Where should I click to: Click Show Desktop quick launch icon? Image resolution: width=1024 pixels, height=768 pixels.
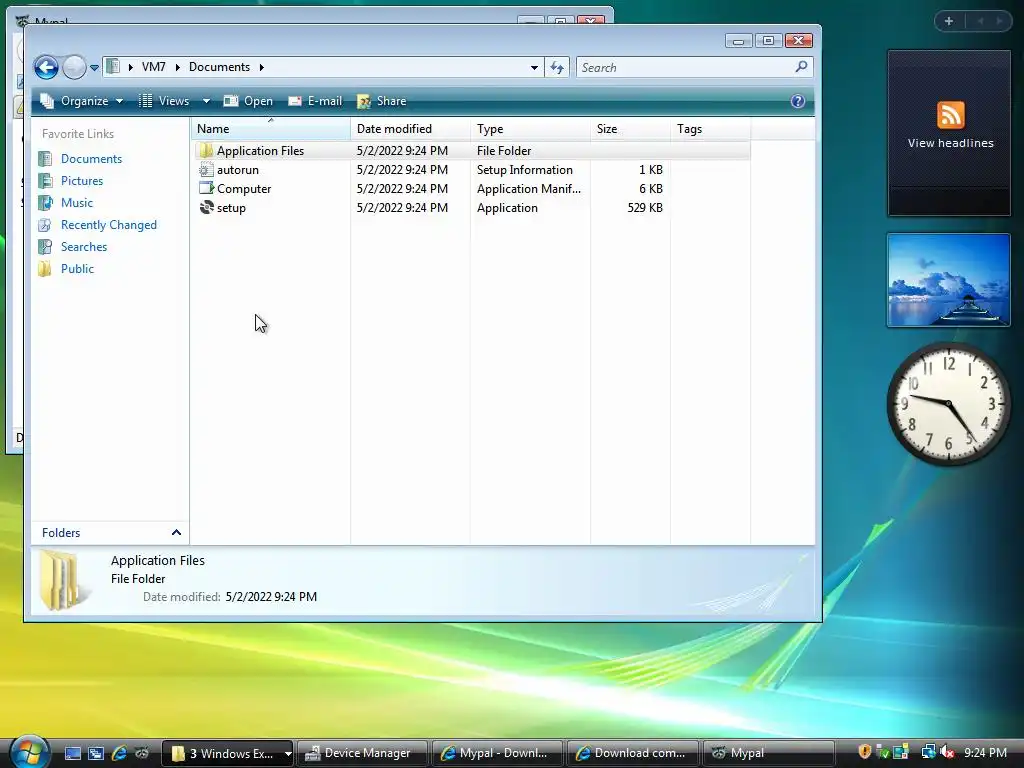click(72, 753)
